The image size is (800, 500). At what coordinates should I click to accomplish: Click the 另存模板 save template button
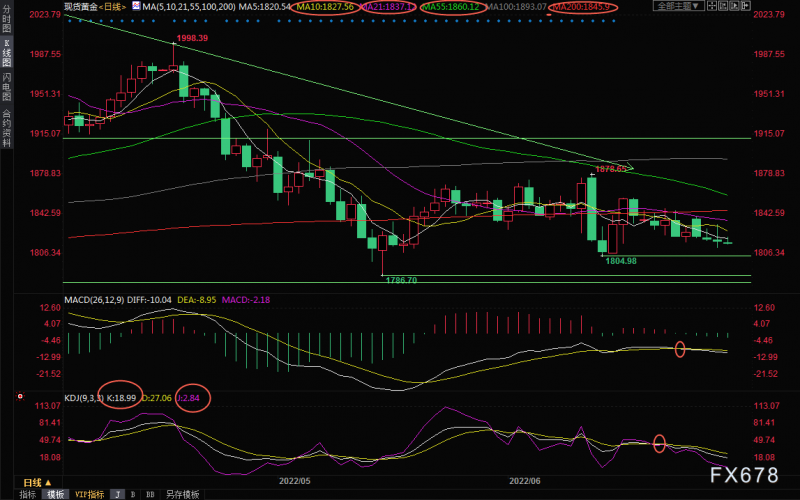pyautogui.click(x=182, y=494)
